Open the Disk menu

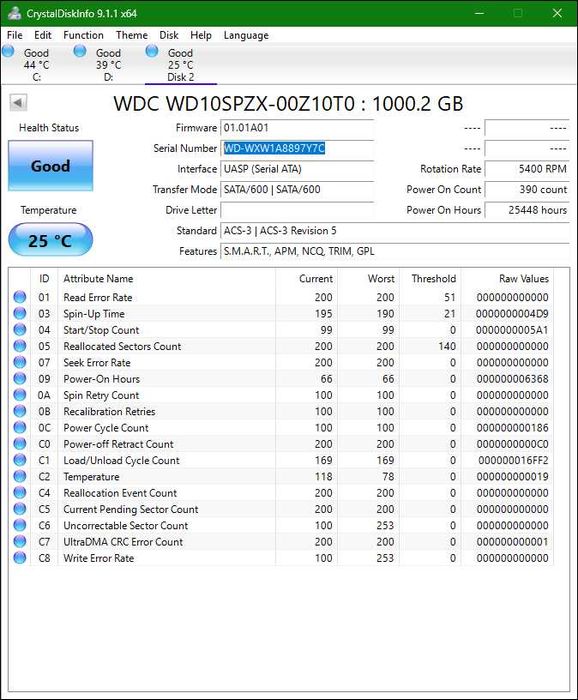(x=169, y=35)
